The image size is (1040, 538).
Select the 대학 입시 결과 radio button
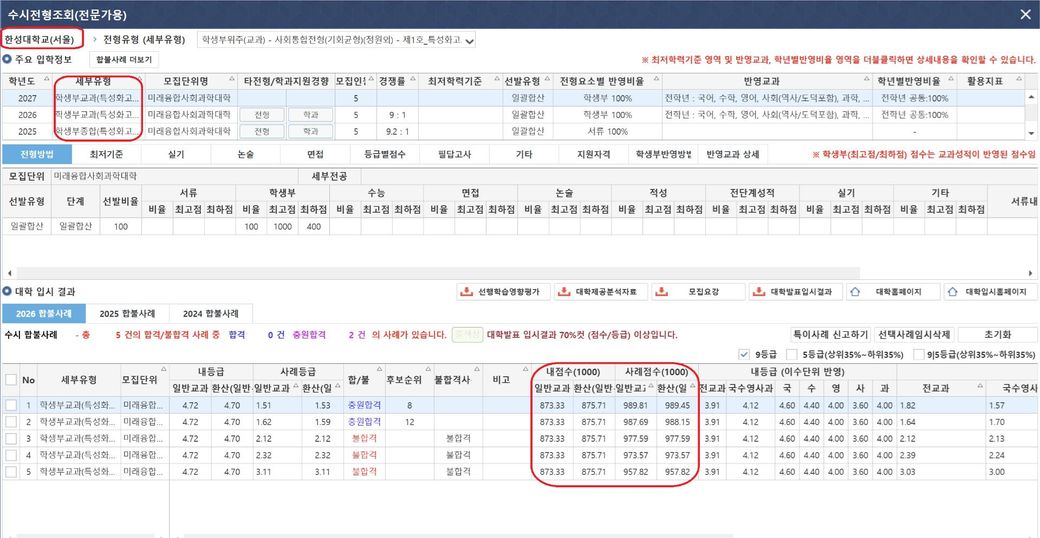(x=7, y=291)
